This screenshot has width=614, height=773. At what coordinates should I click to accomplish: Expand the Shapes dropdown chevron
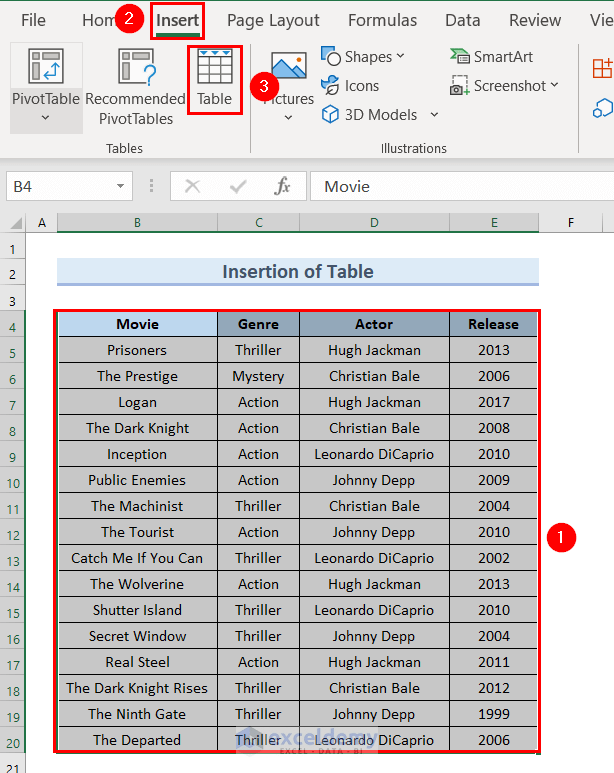400,56
